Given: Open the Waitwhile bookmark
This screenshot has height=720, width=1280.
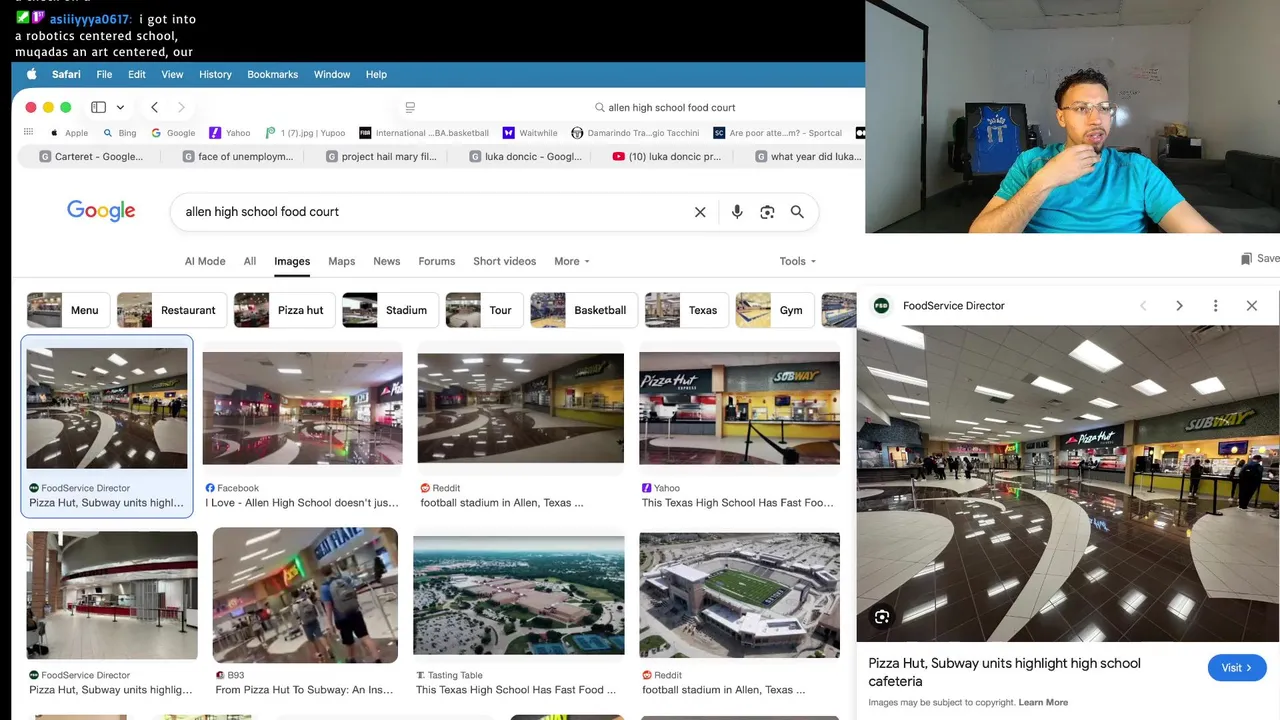Looking at the screenshot, I should (530, 133).
